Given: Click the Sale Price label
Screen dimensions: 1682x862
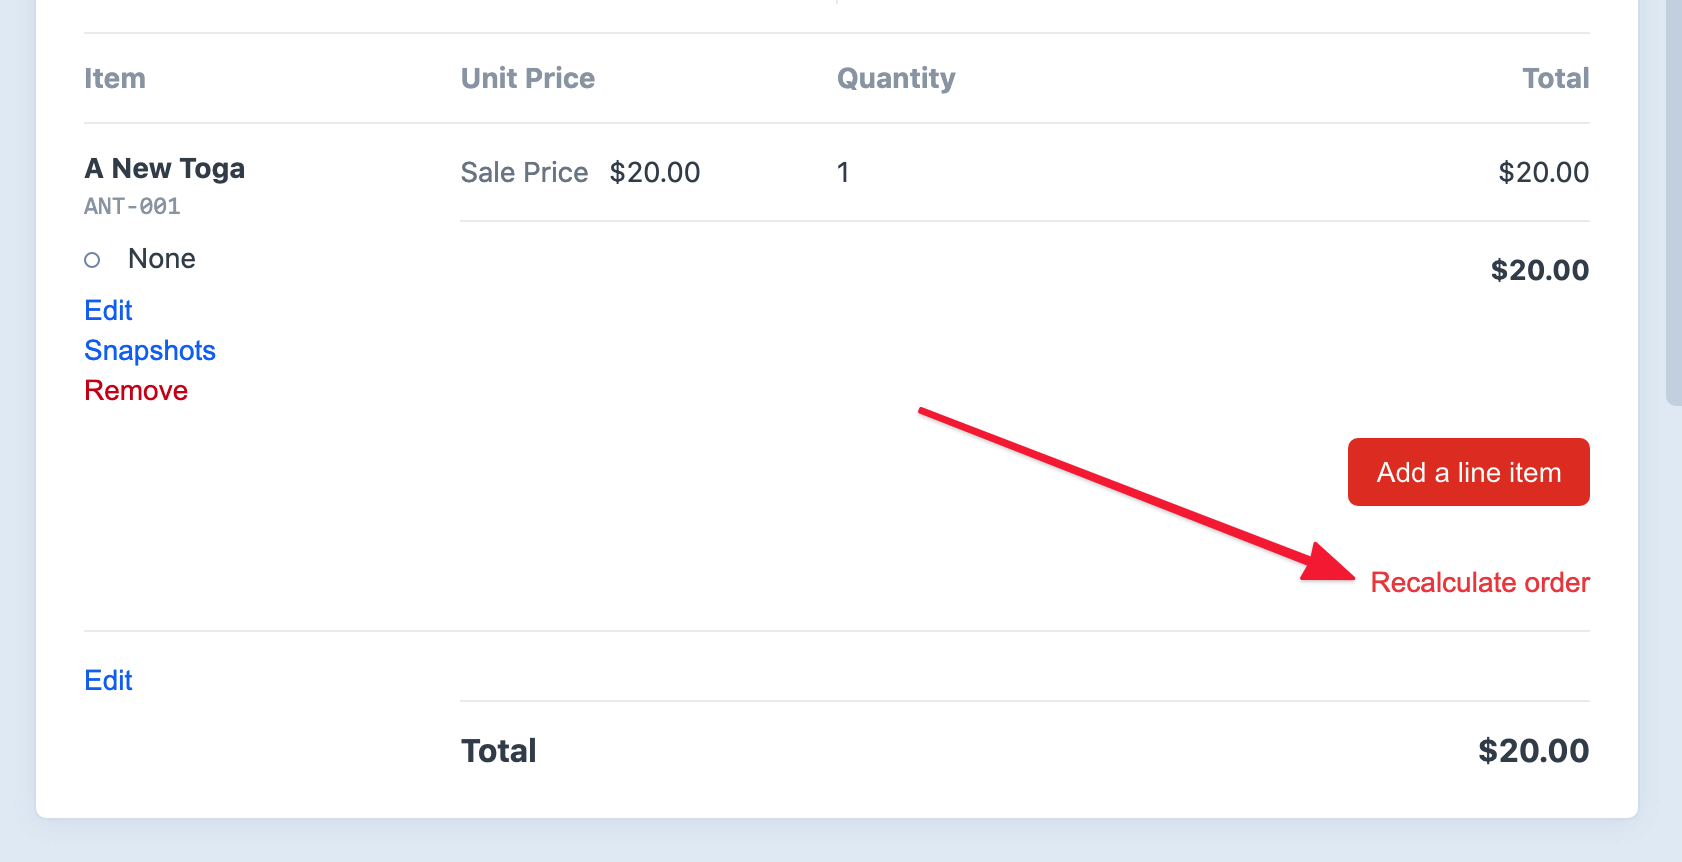Looking at the screenshot, I should tap(524, 172).
